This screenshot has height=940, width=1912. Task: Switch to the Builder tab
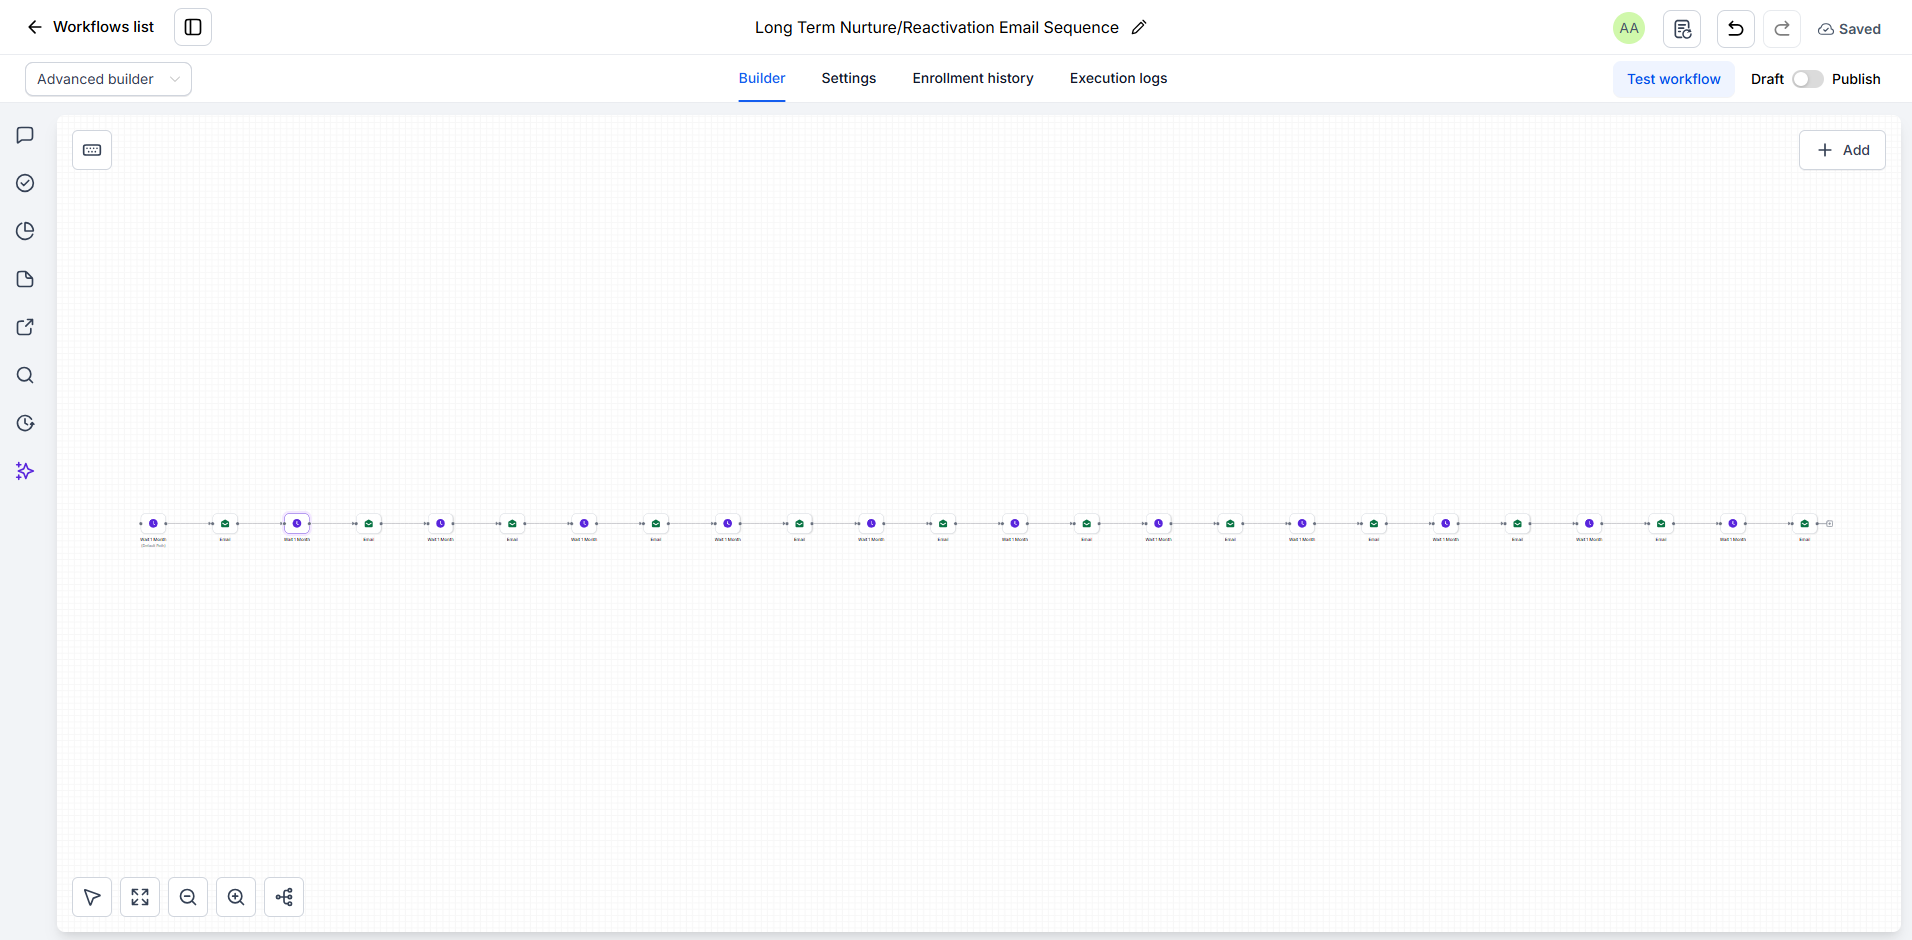click(x=762, y=78)
